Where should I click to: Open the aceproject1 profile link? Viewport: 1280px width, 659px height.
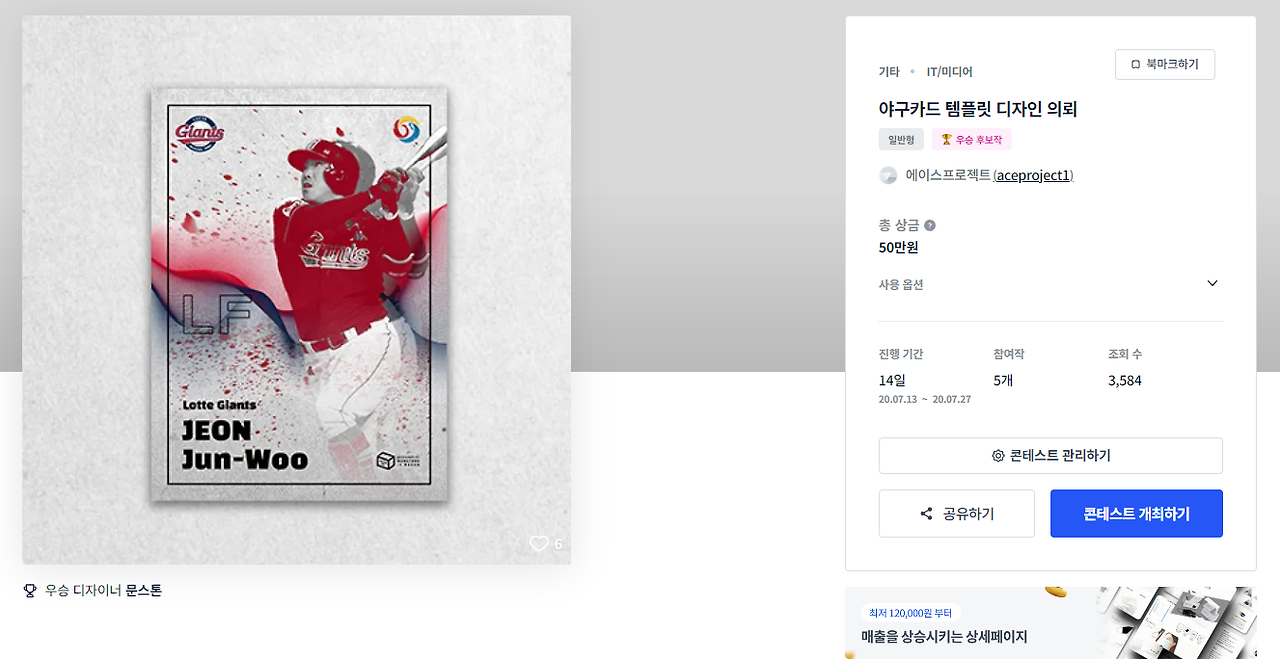[x=1034, y=176]
